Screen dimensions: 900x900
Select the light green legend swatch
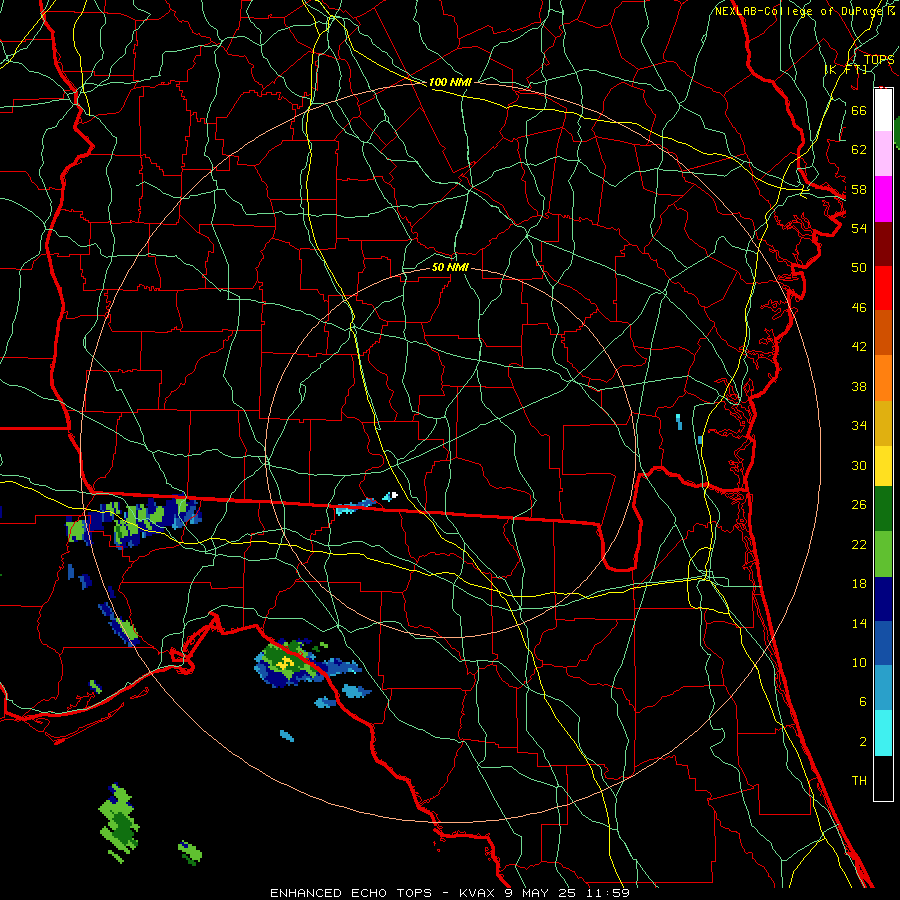point(883,554)
